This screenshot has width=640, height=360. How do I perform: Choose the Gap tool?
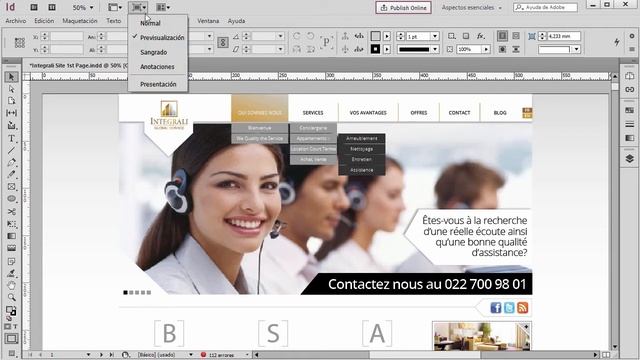11,113
